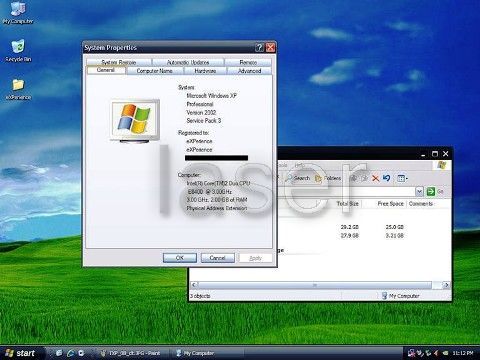Click the green Go arrow button
The width and height of the screenshot is (480, 360).
431,191
